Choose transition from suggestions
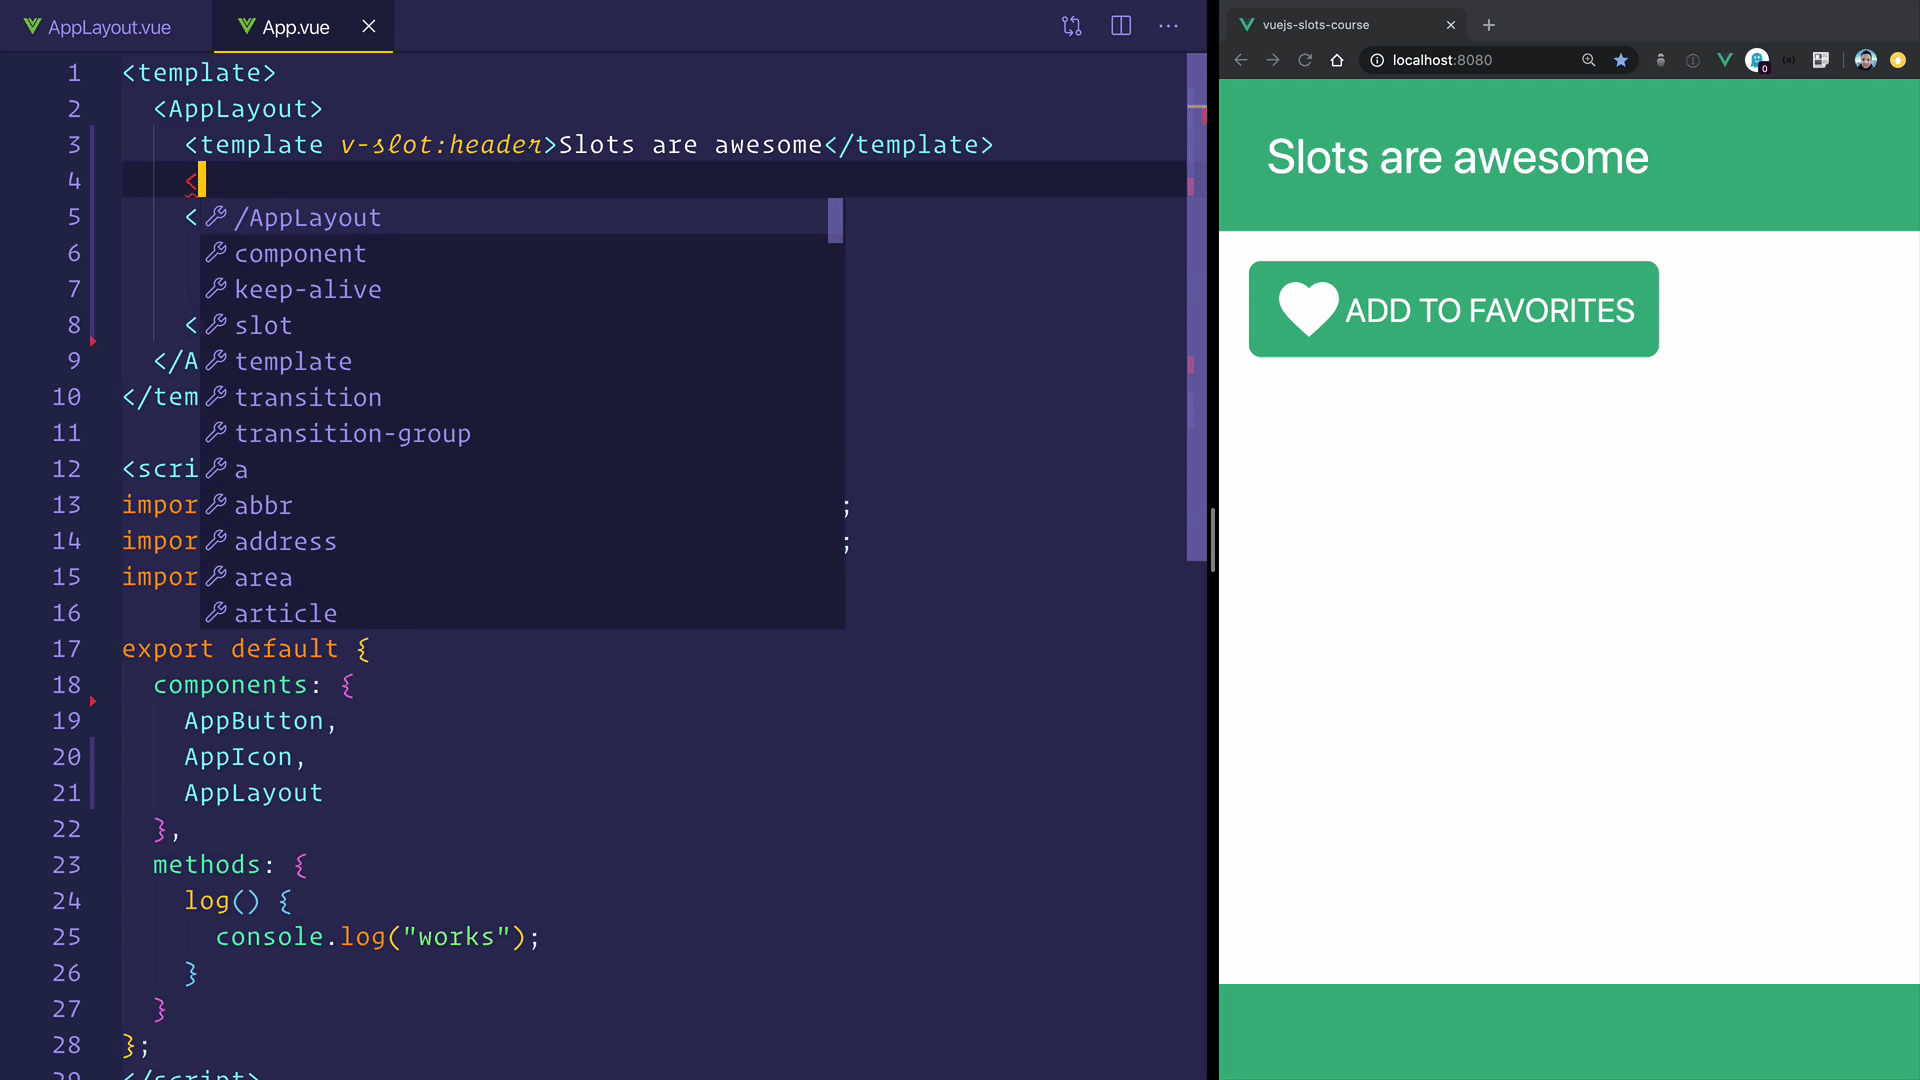Viewport: 1920px width, 1080px height. 514,397
